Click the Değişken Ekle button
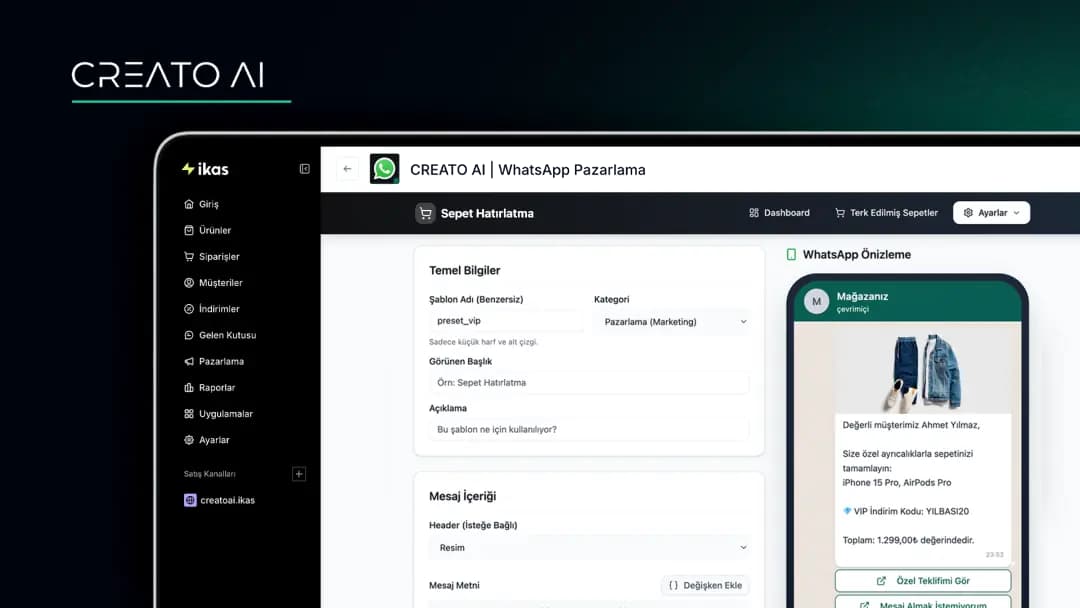1080x608 pixels. 705,586
